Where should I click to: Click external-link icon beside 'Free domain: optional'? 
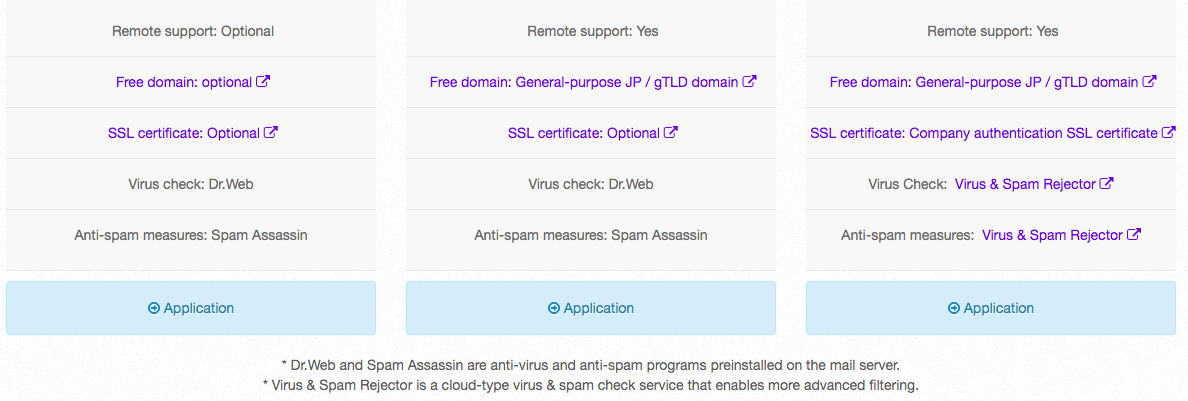click(x=264, y=82)
